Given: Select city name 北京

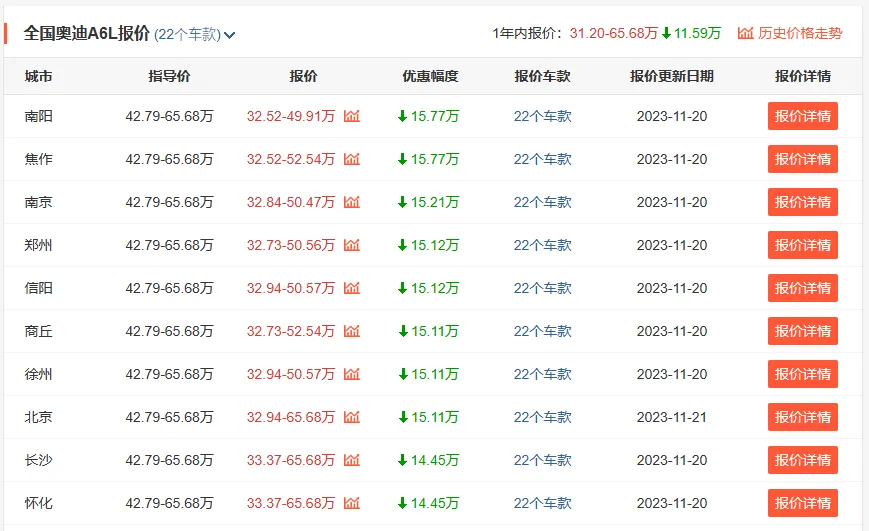Looking at the screenshot, I should pos(38,417).
